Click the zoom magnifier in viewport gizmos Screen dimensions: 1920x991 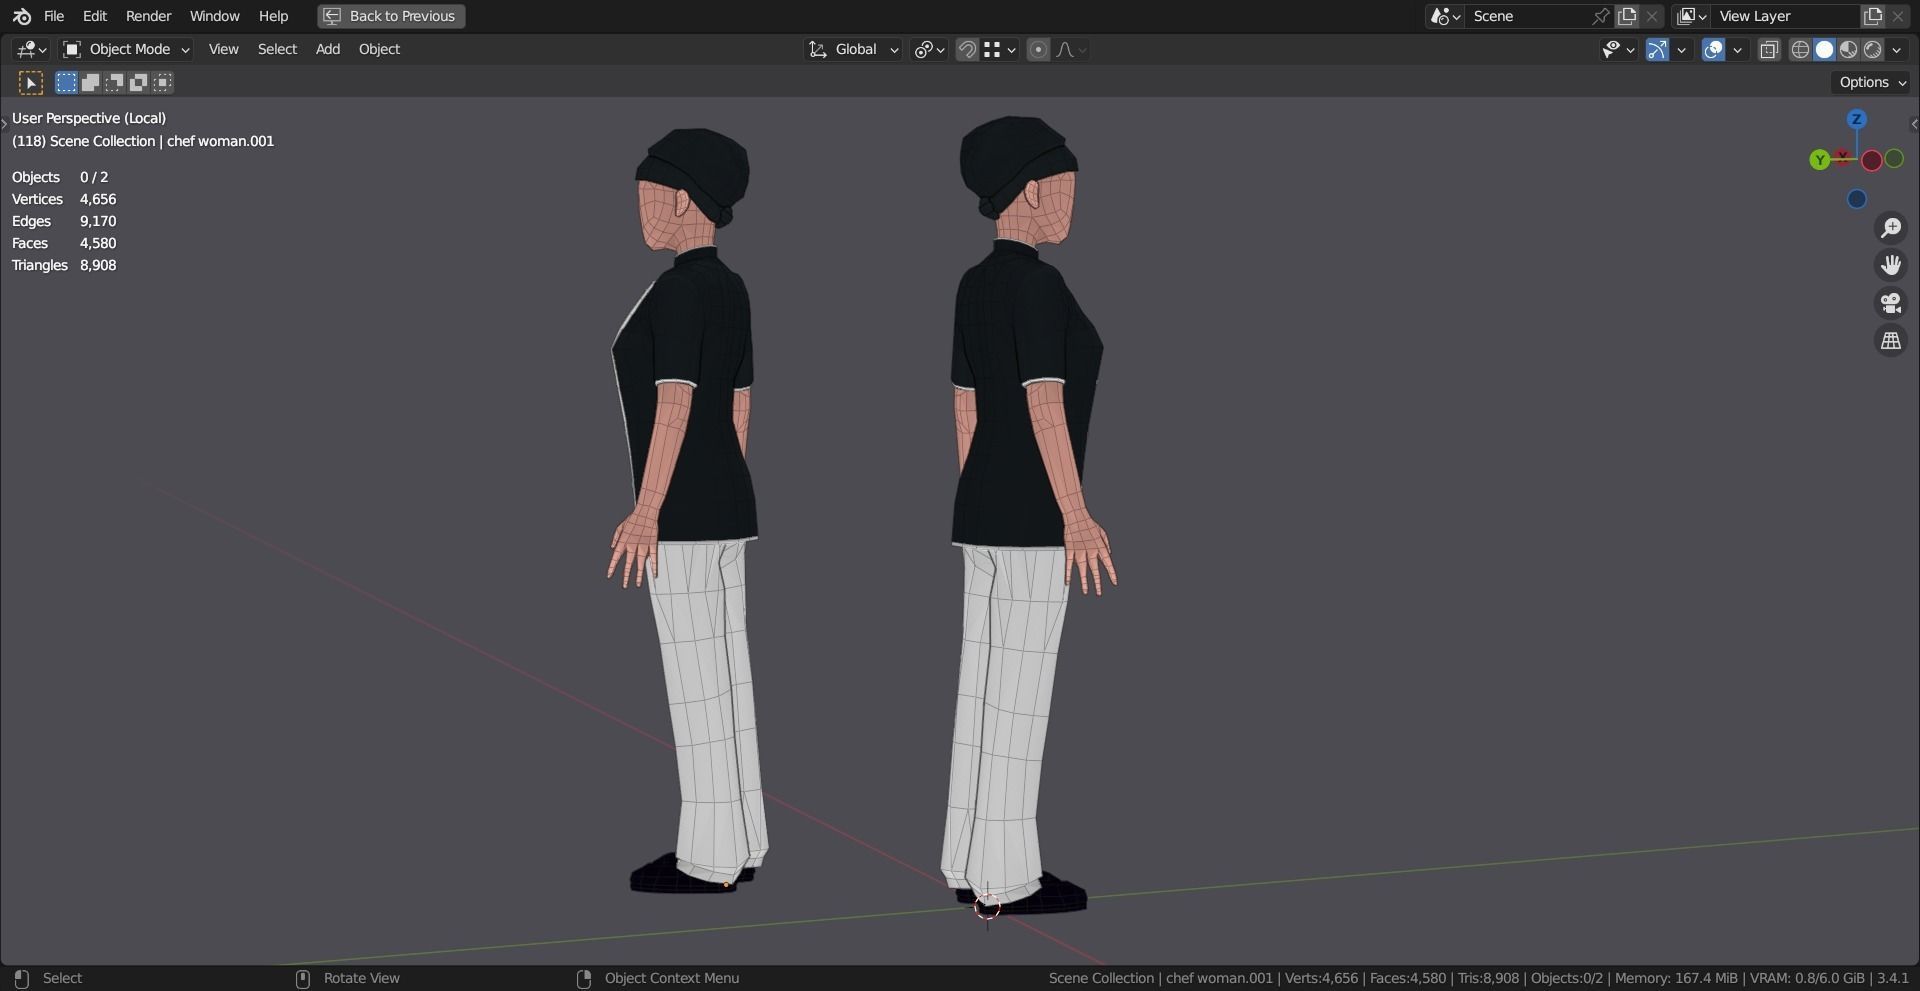pos(1891,227)
